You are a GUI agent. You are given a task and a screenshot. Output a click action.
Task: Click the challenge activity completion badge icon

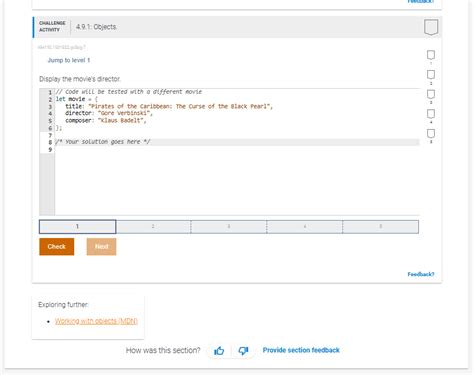click(x=431, y=27)
